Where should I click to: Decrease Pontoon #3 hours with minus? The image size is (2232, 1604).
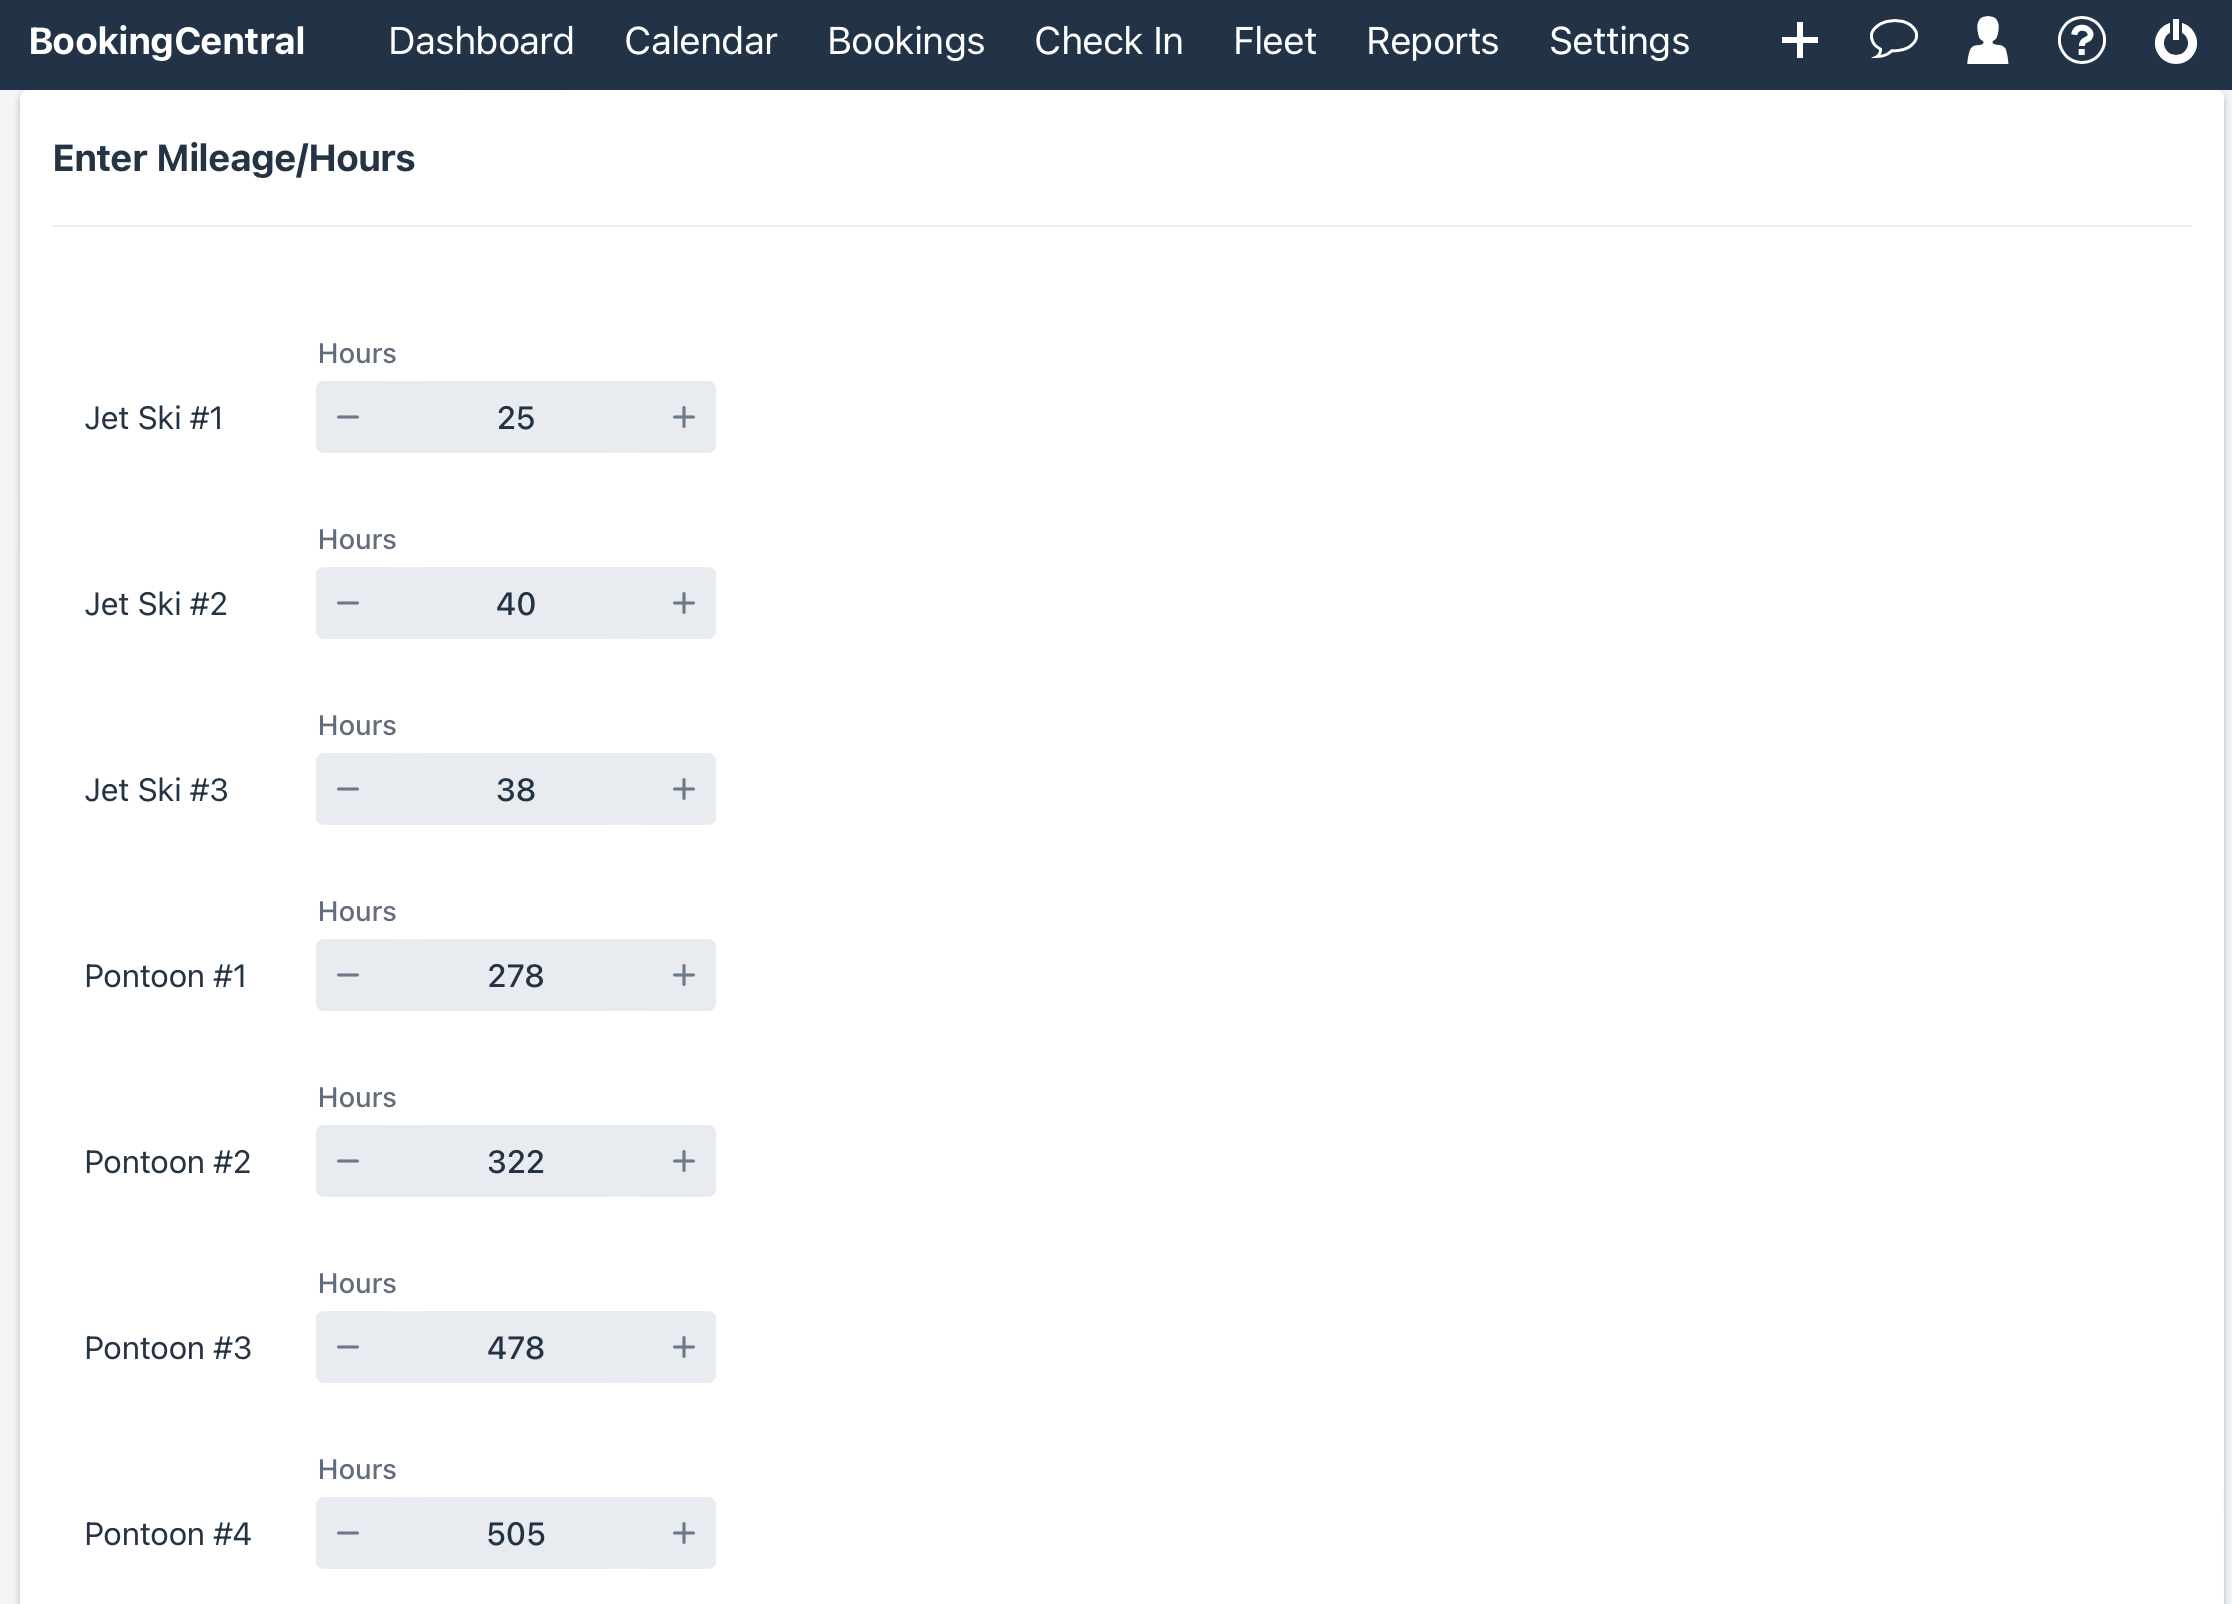point(348,1347)
